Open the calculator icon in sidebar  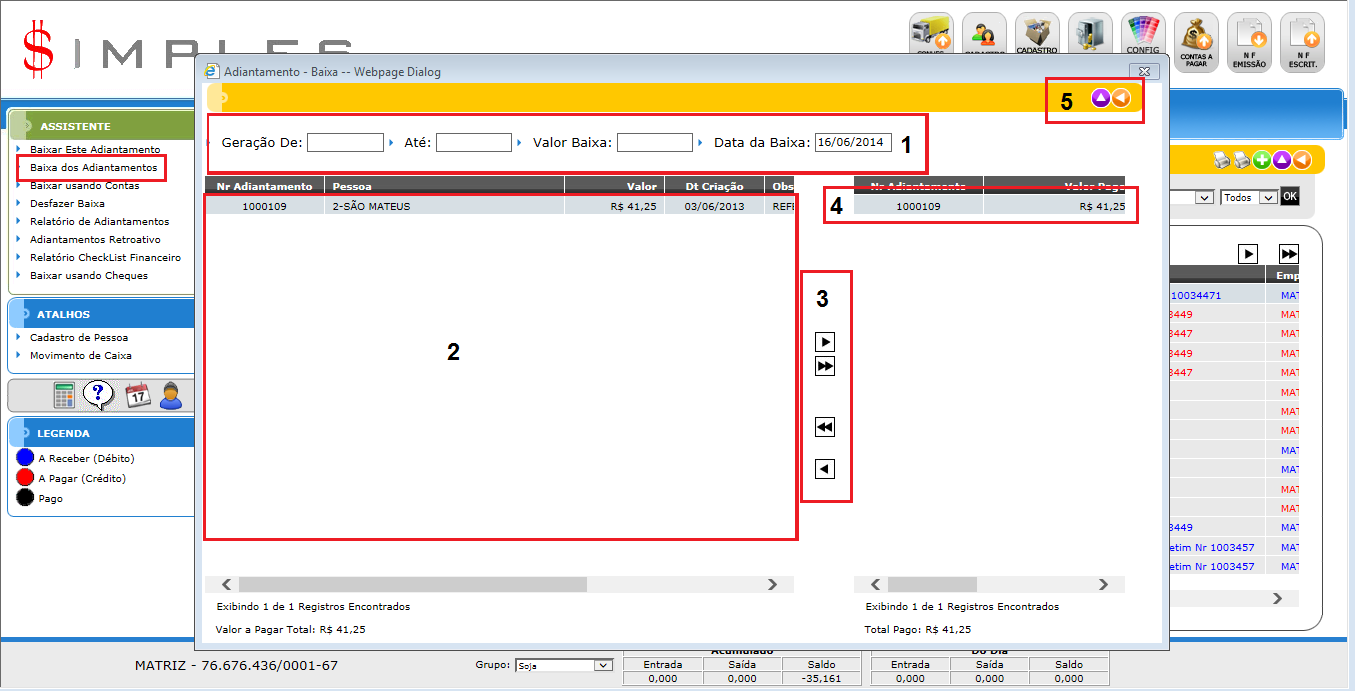pyautogui.click(x=65, y=396)
